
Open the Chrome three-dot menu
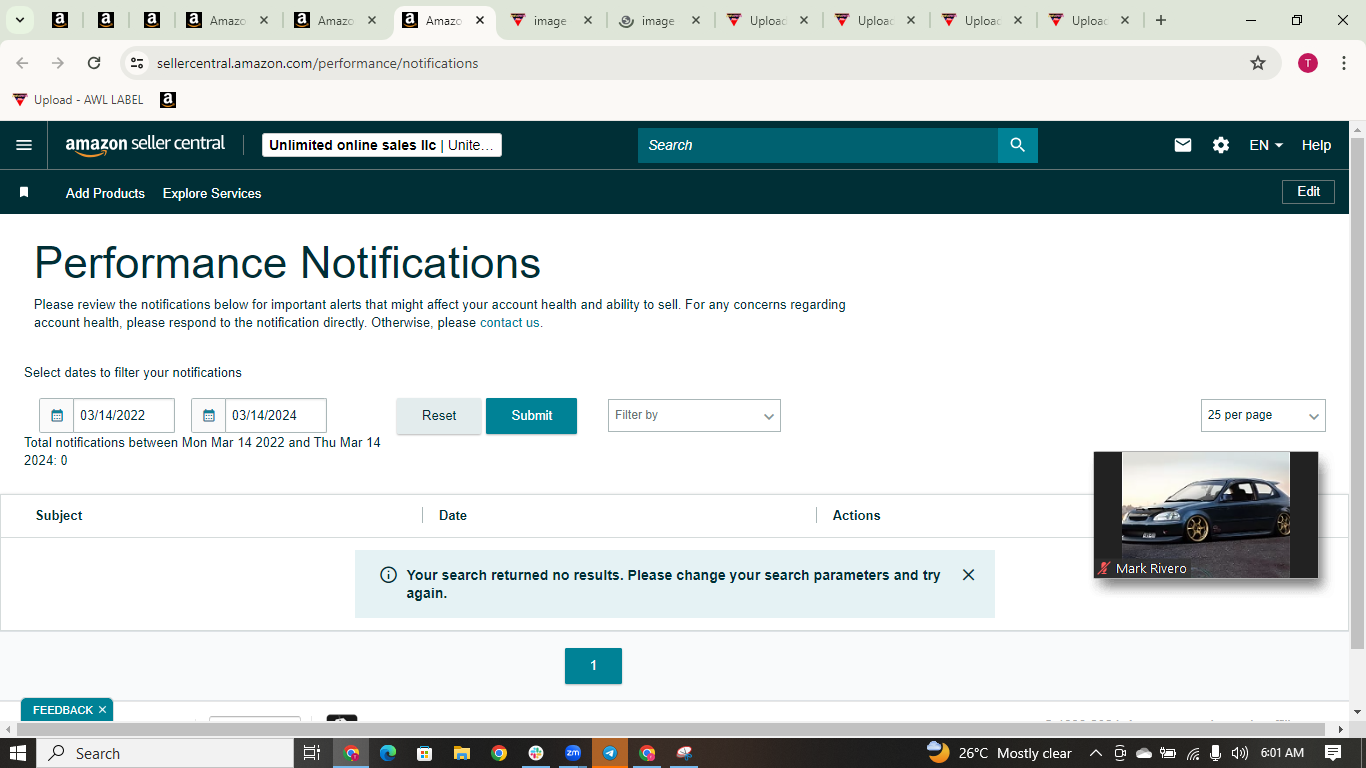tap(1344, 63)
